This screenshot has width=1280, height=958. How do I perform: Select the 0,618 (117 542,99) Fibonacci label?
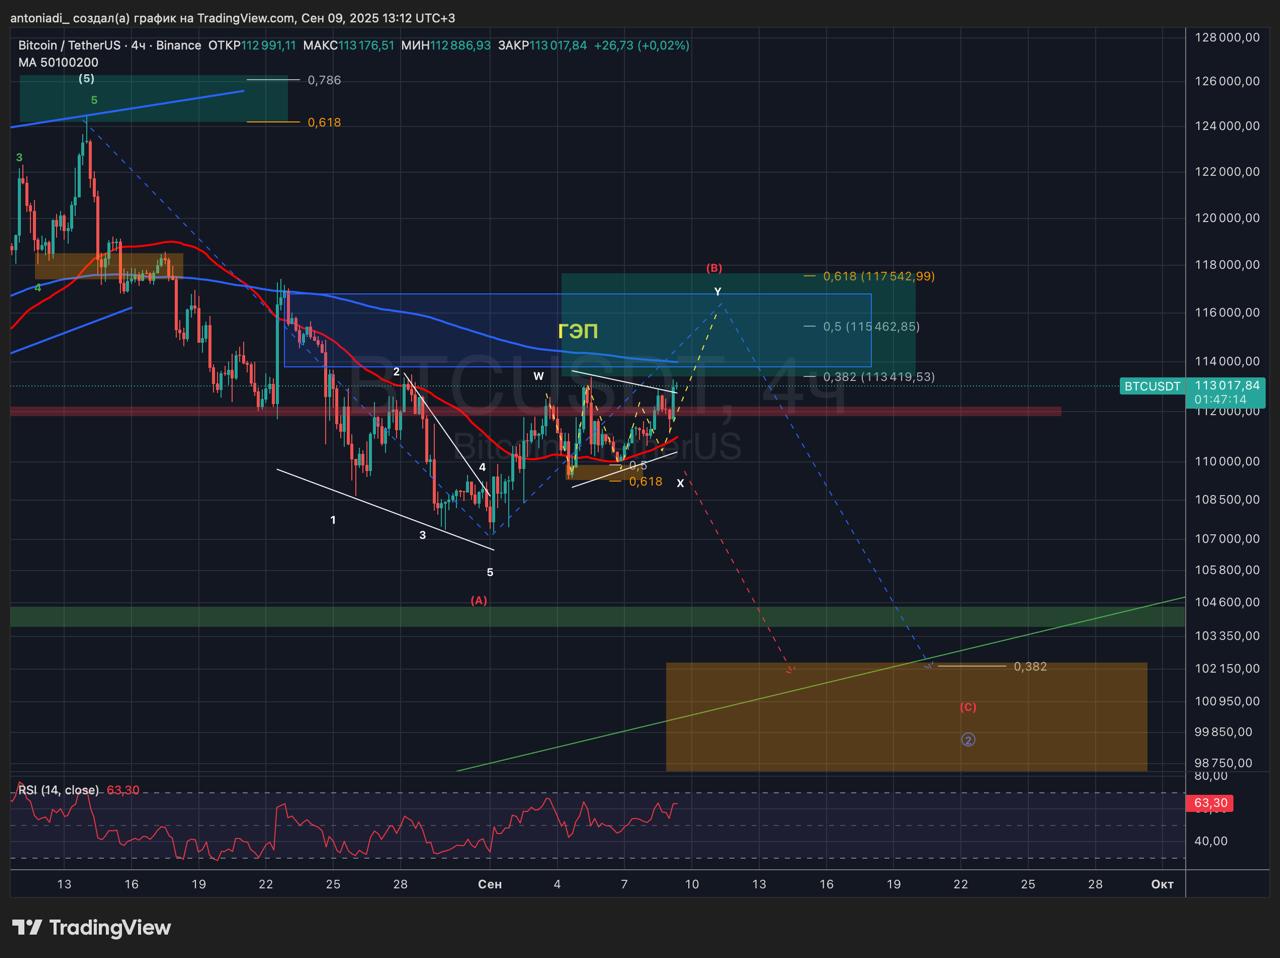point(879,276)
